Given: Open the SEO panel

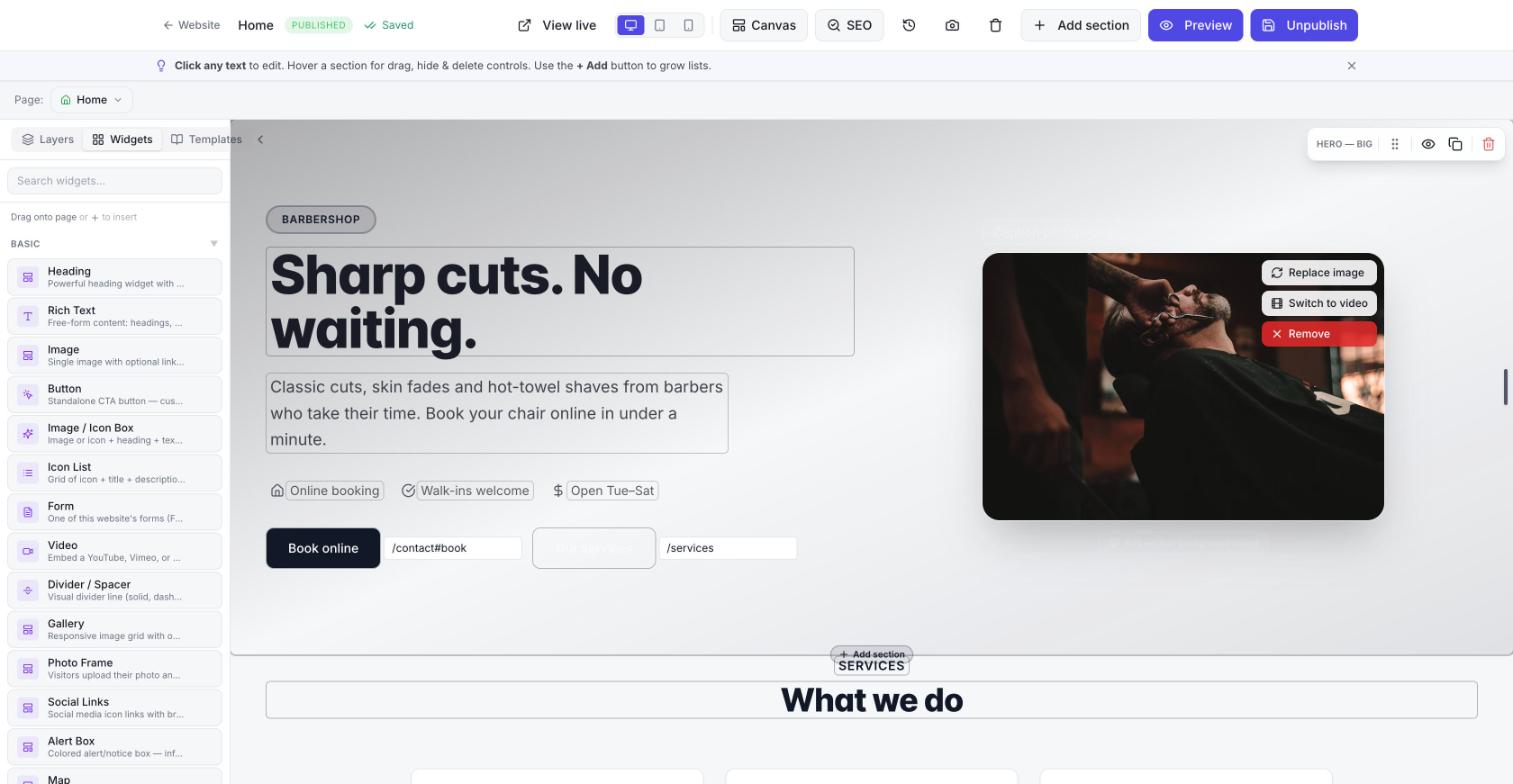Looking at the screenshot, I should [849, 25].
